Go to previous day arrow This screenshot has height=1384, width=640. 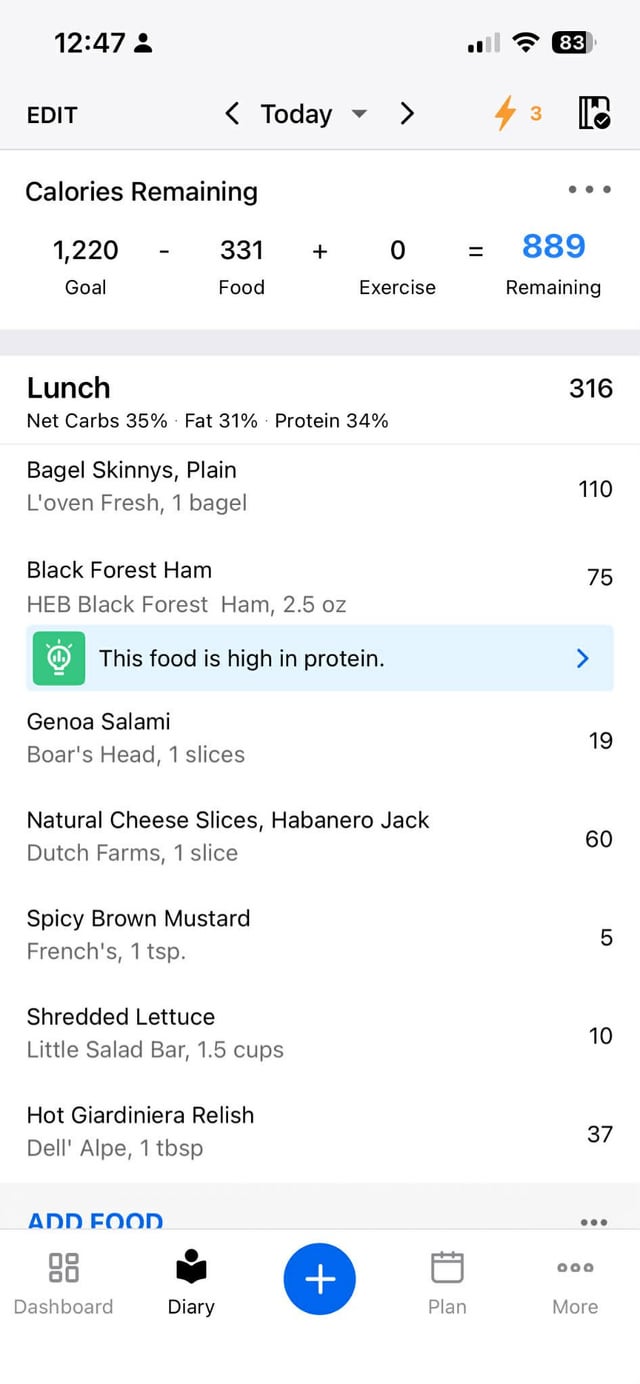click(x=232, y=114)
